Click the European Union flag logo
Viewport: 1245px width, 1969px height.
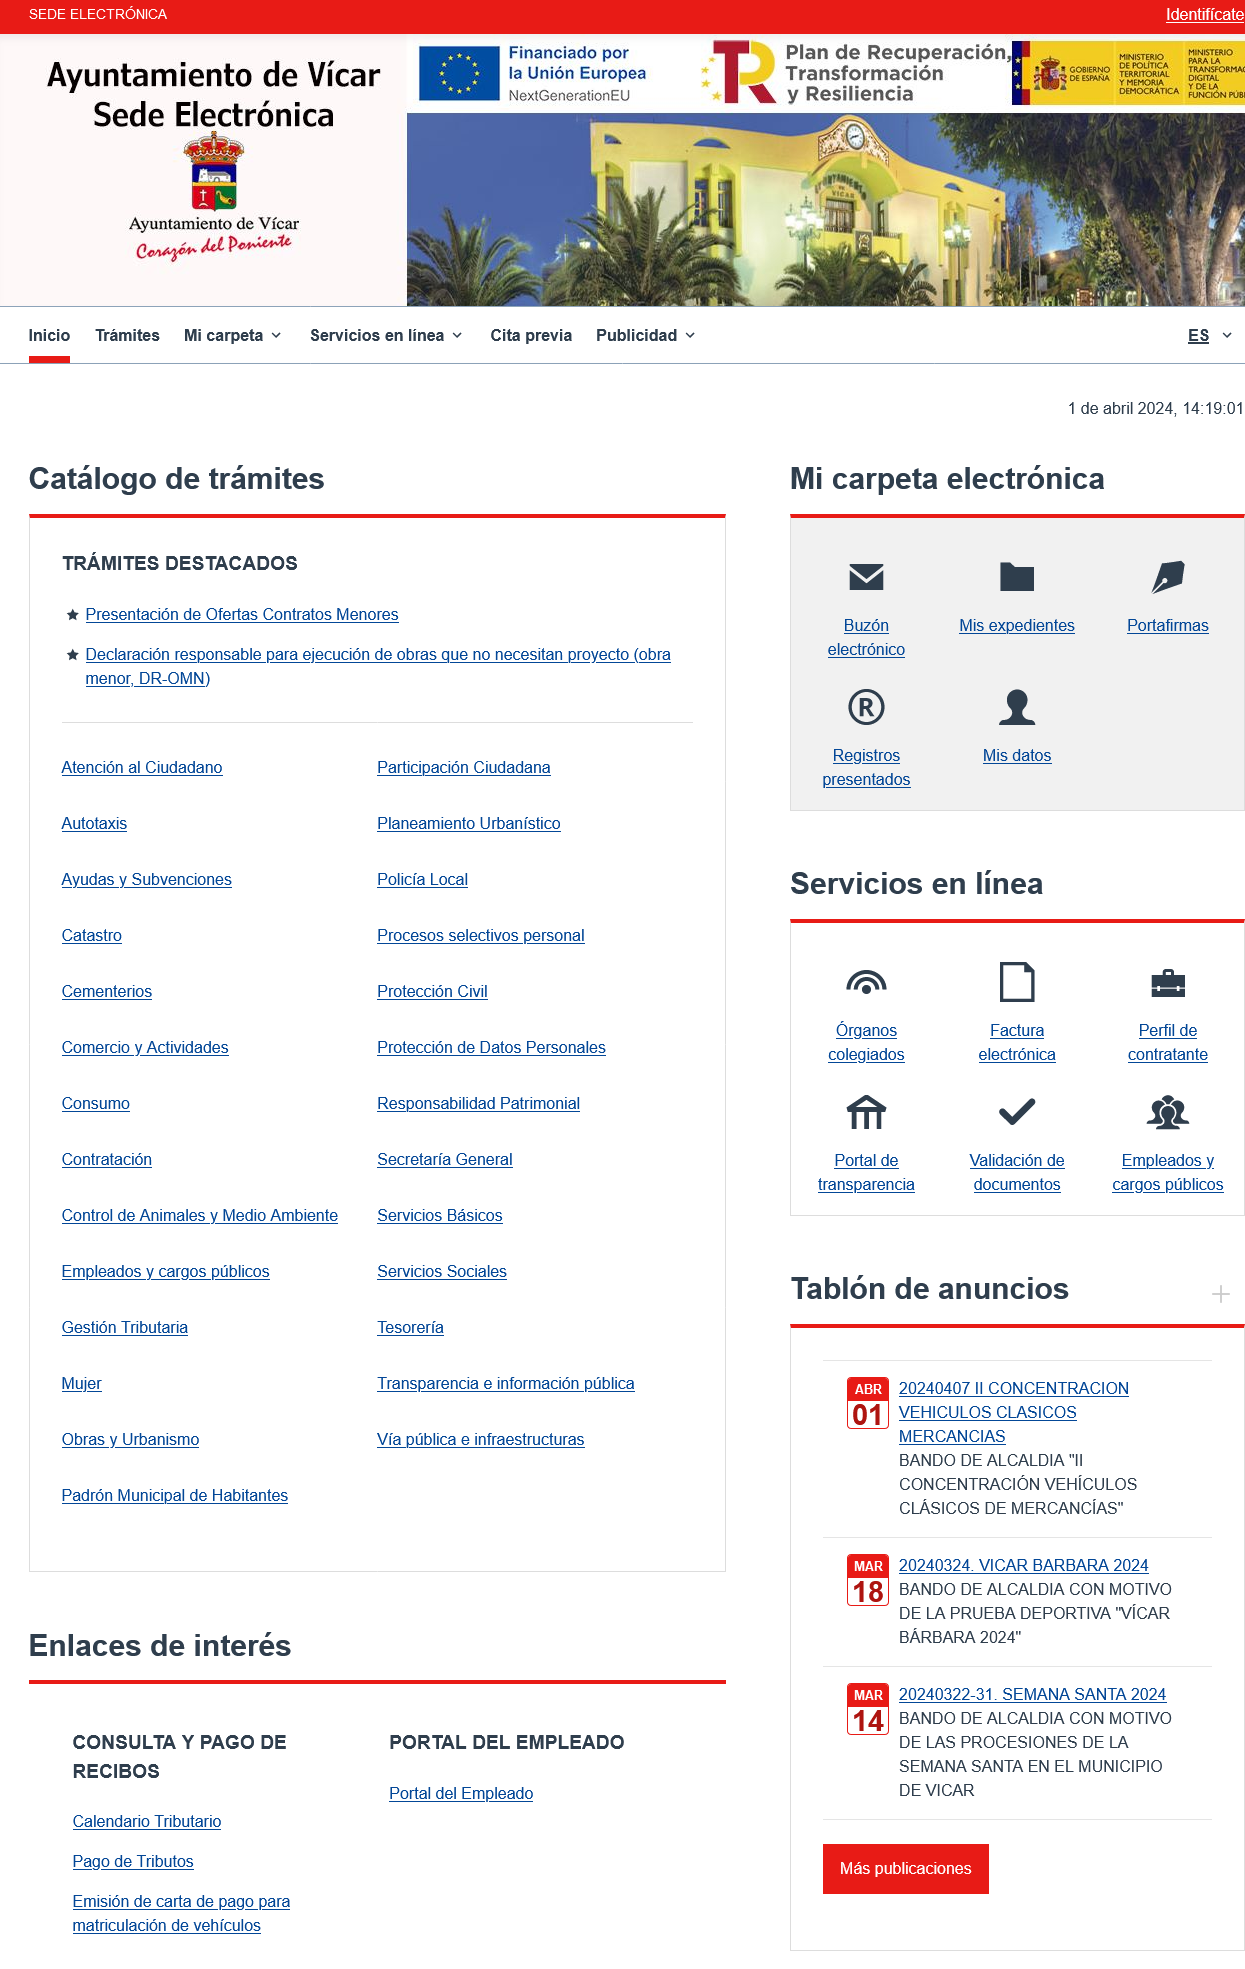coord(459,73)
